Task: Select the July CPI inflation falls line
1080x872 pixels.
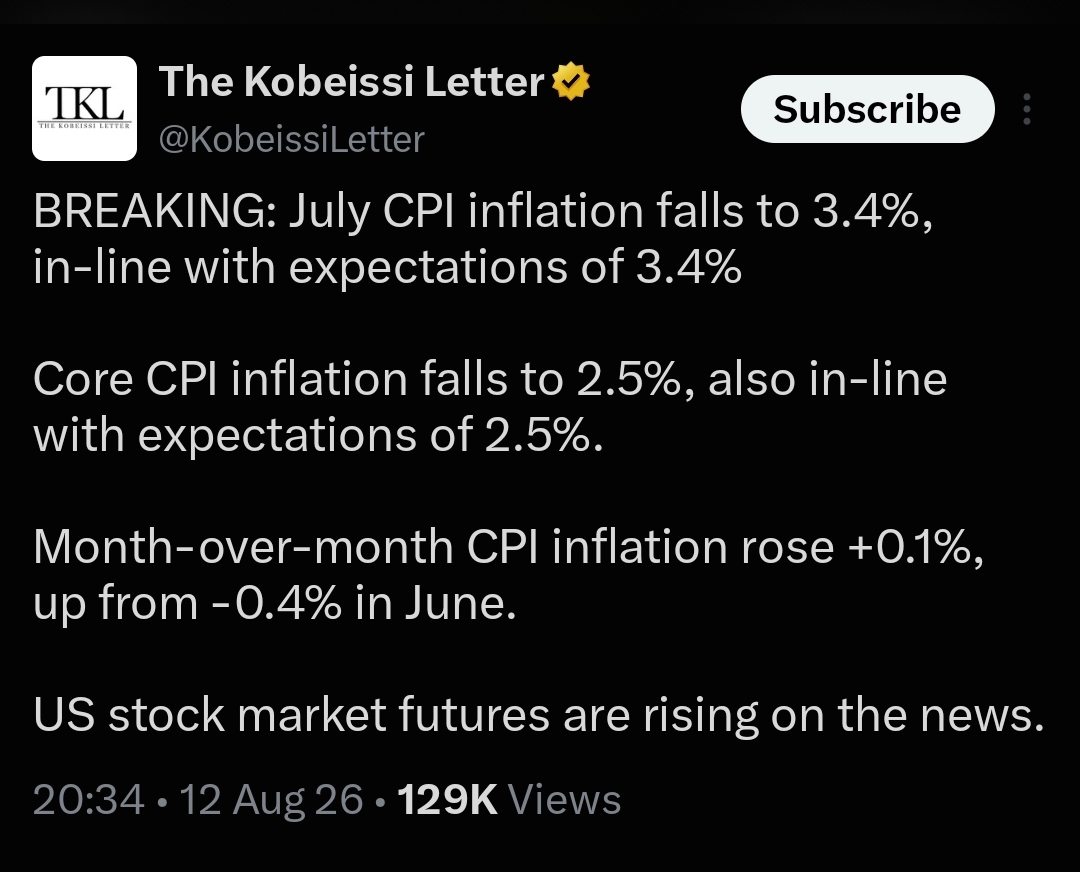Action: click(x=483, y=211)
